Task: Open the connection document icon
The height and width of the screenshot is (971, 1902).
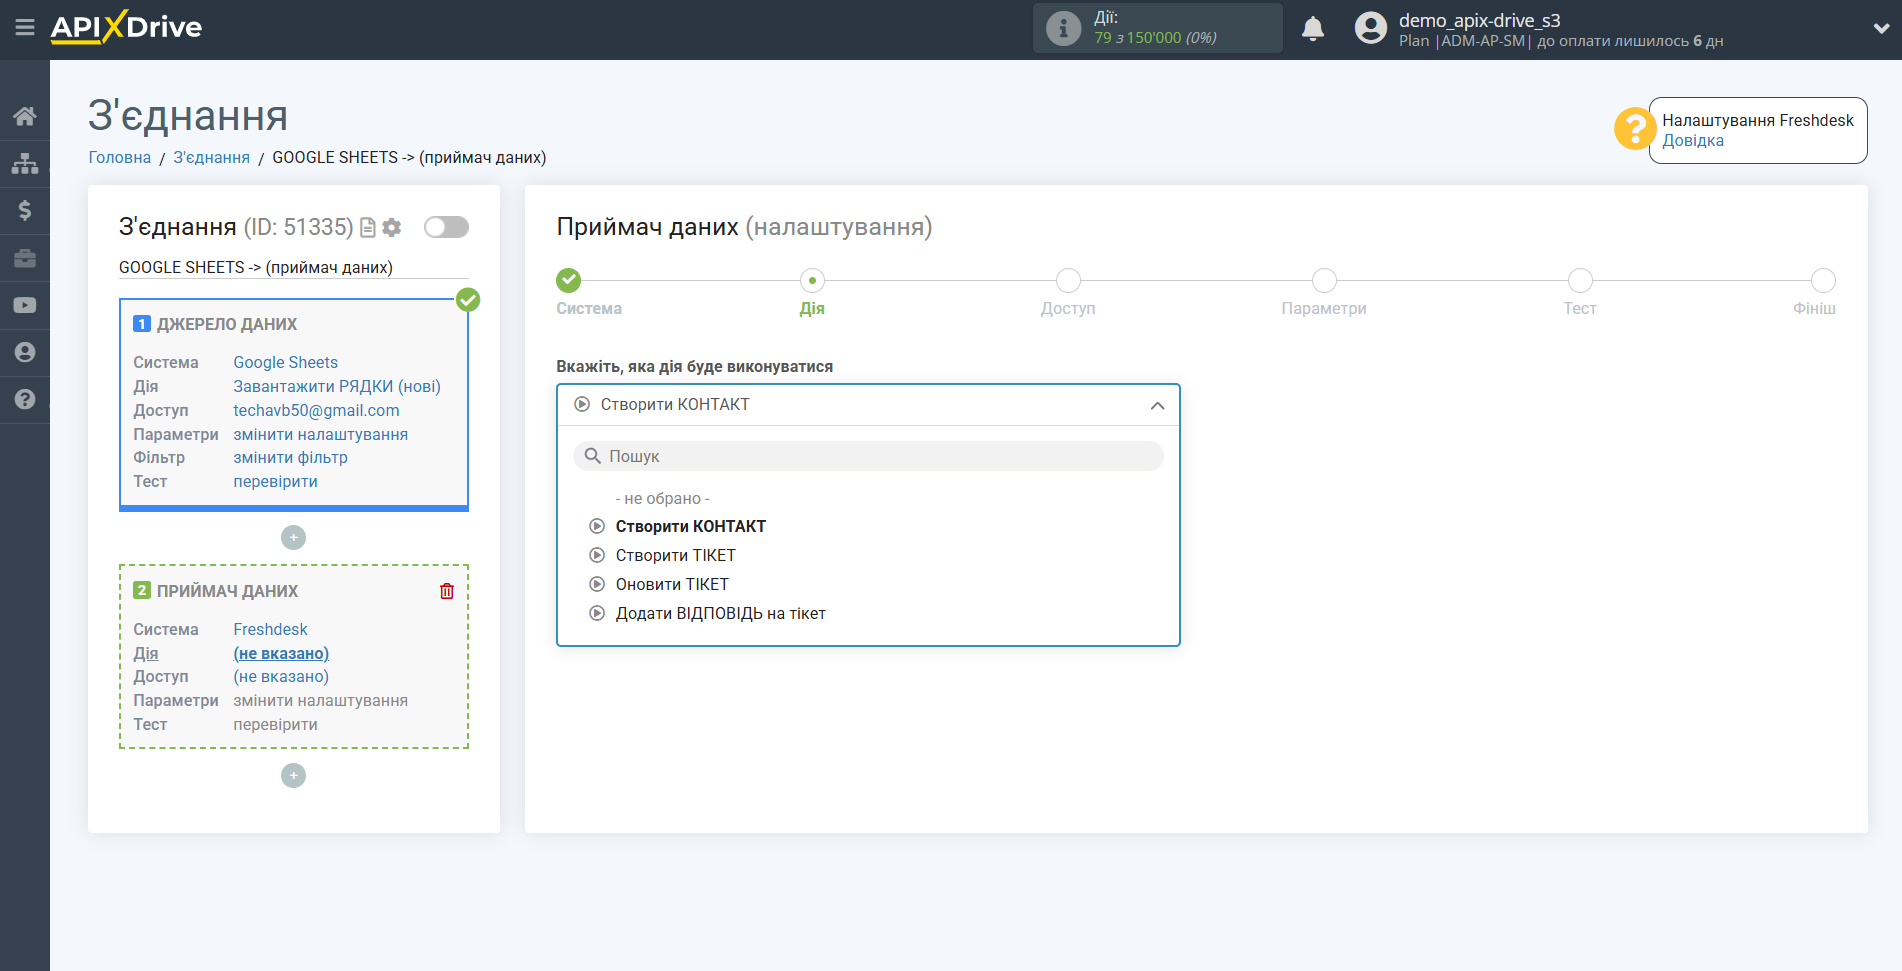Action: point(368,228)
